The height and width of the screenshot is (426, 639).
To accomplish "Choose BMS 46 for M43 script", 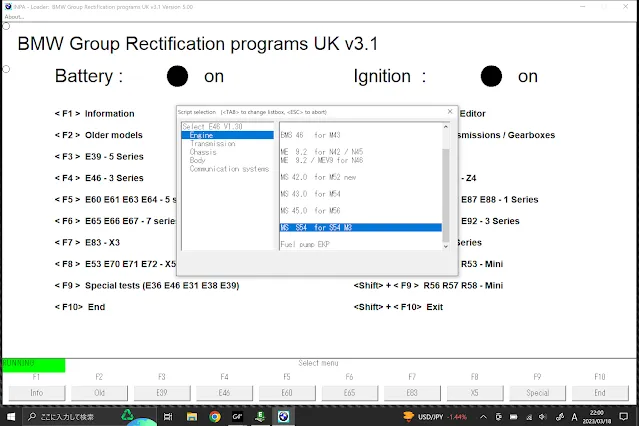I will (x=310, y=135).
